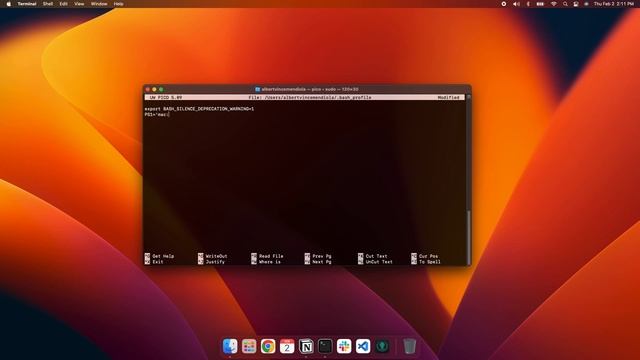640x360 pixels.
Task: Click the Next Pg shortcut label
Action: coord(322,262)
